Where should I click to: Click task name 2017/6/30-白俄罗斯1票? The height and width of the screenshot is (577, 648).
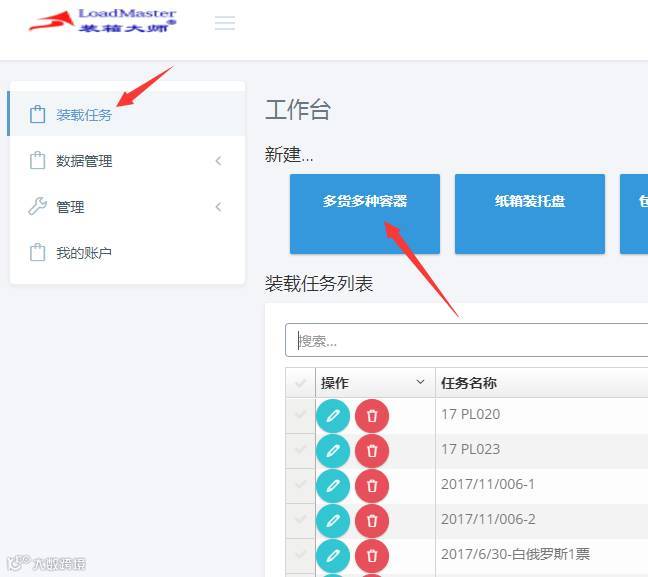point(516,554)
